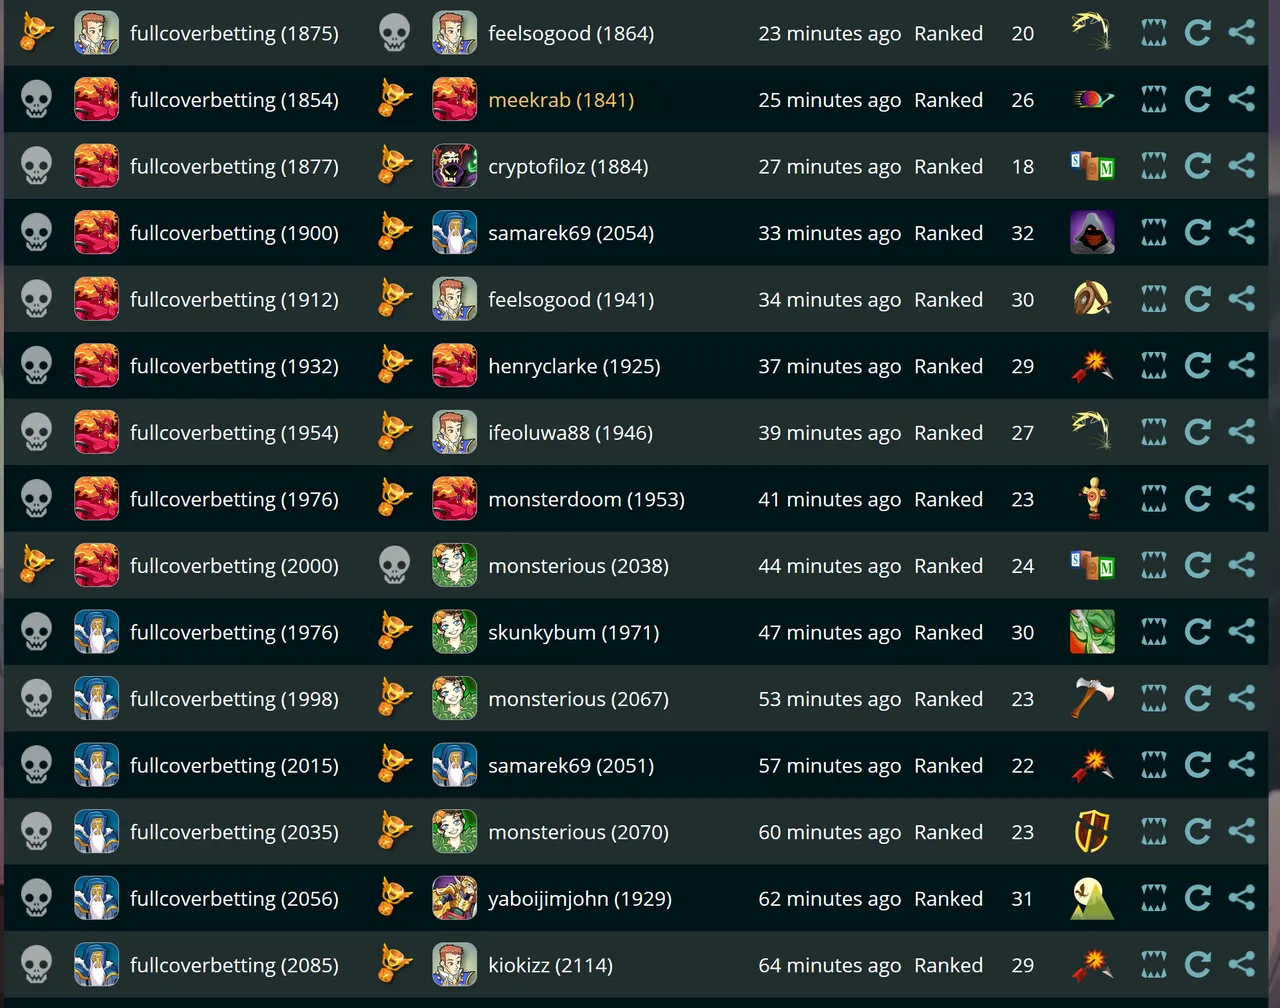This screenshot has width=1280, height=1008.
Task: Open the replay for the henryclarke battle
Action: [x=1197, y=366]
